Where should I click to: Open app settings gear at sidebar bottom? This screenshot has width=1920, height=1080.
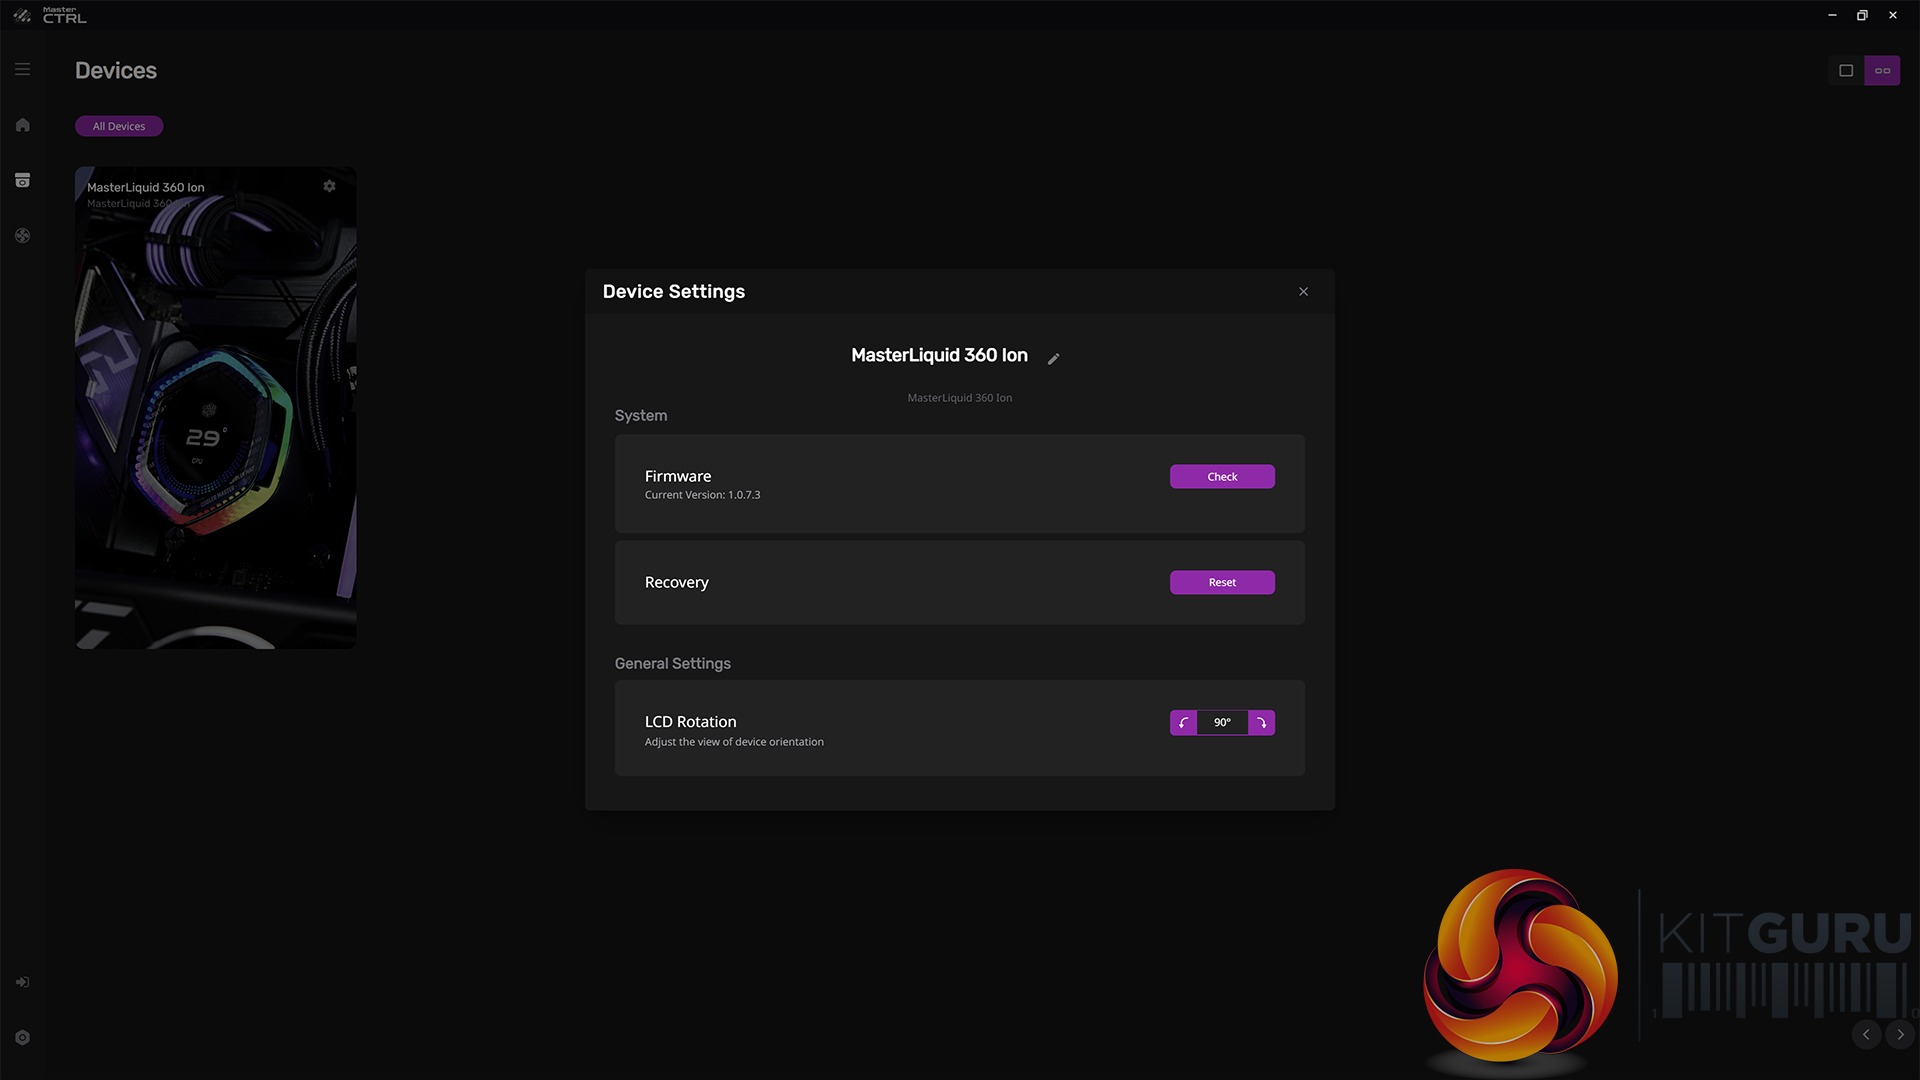22,1037
